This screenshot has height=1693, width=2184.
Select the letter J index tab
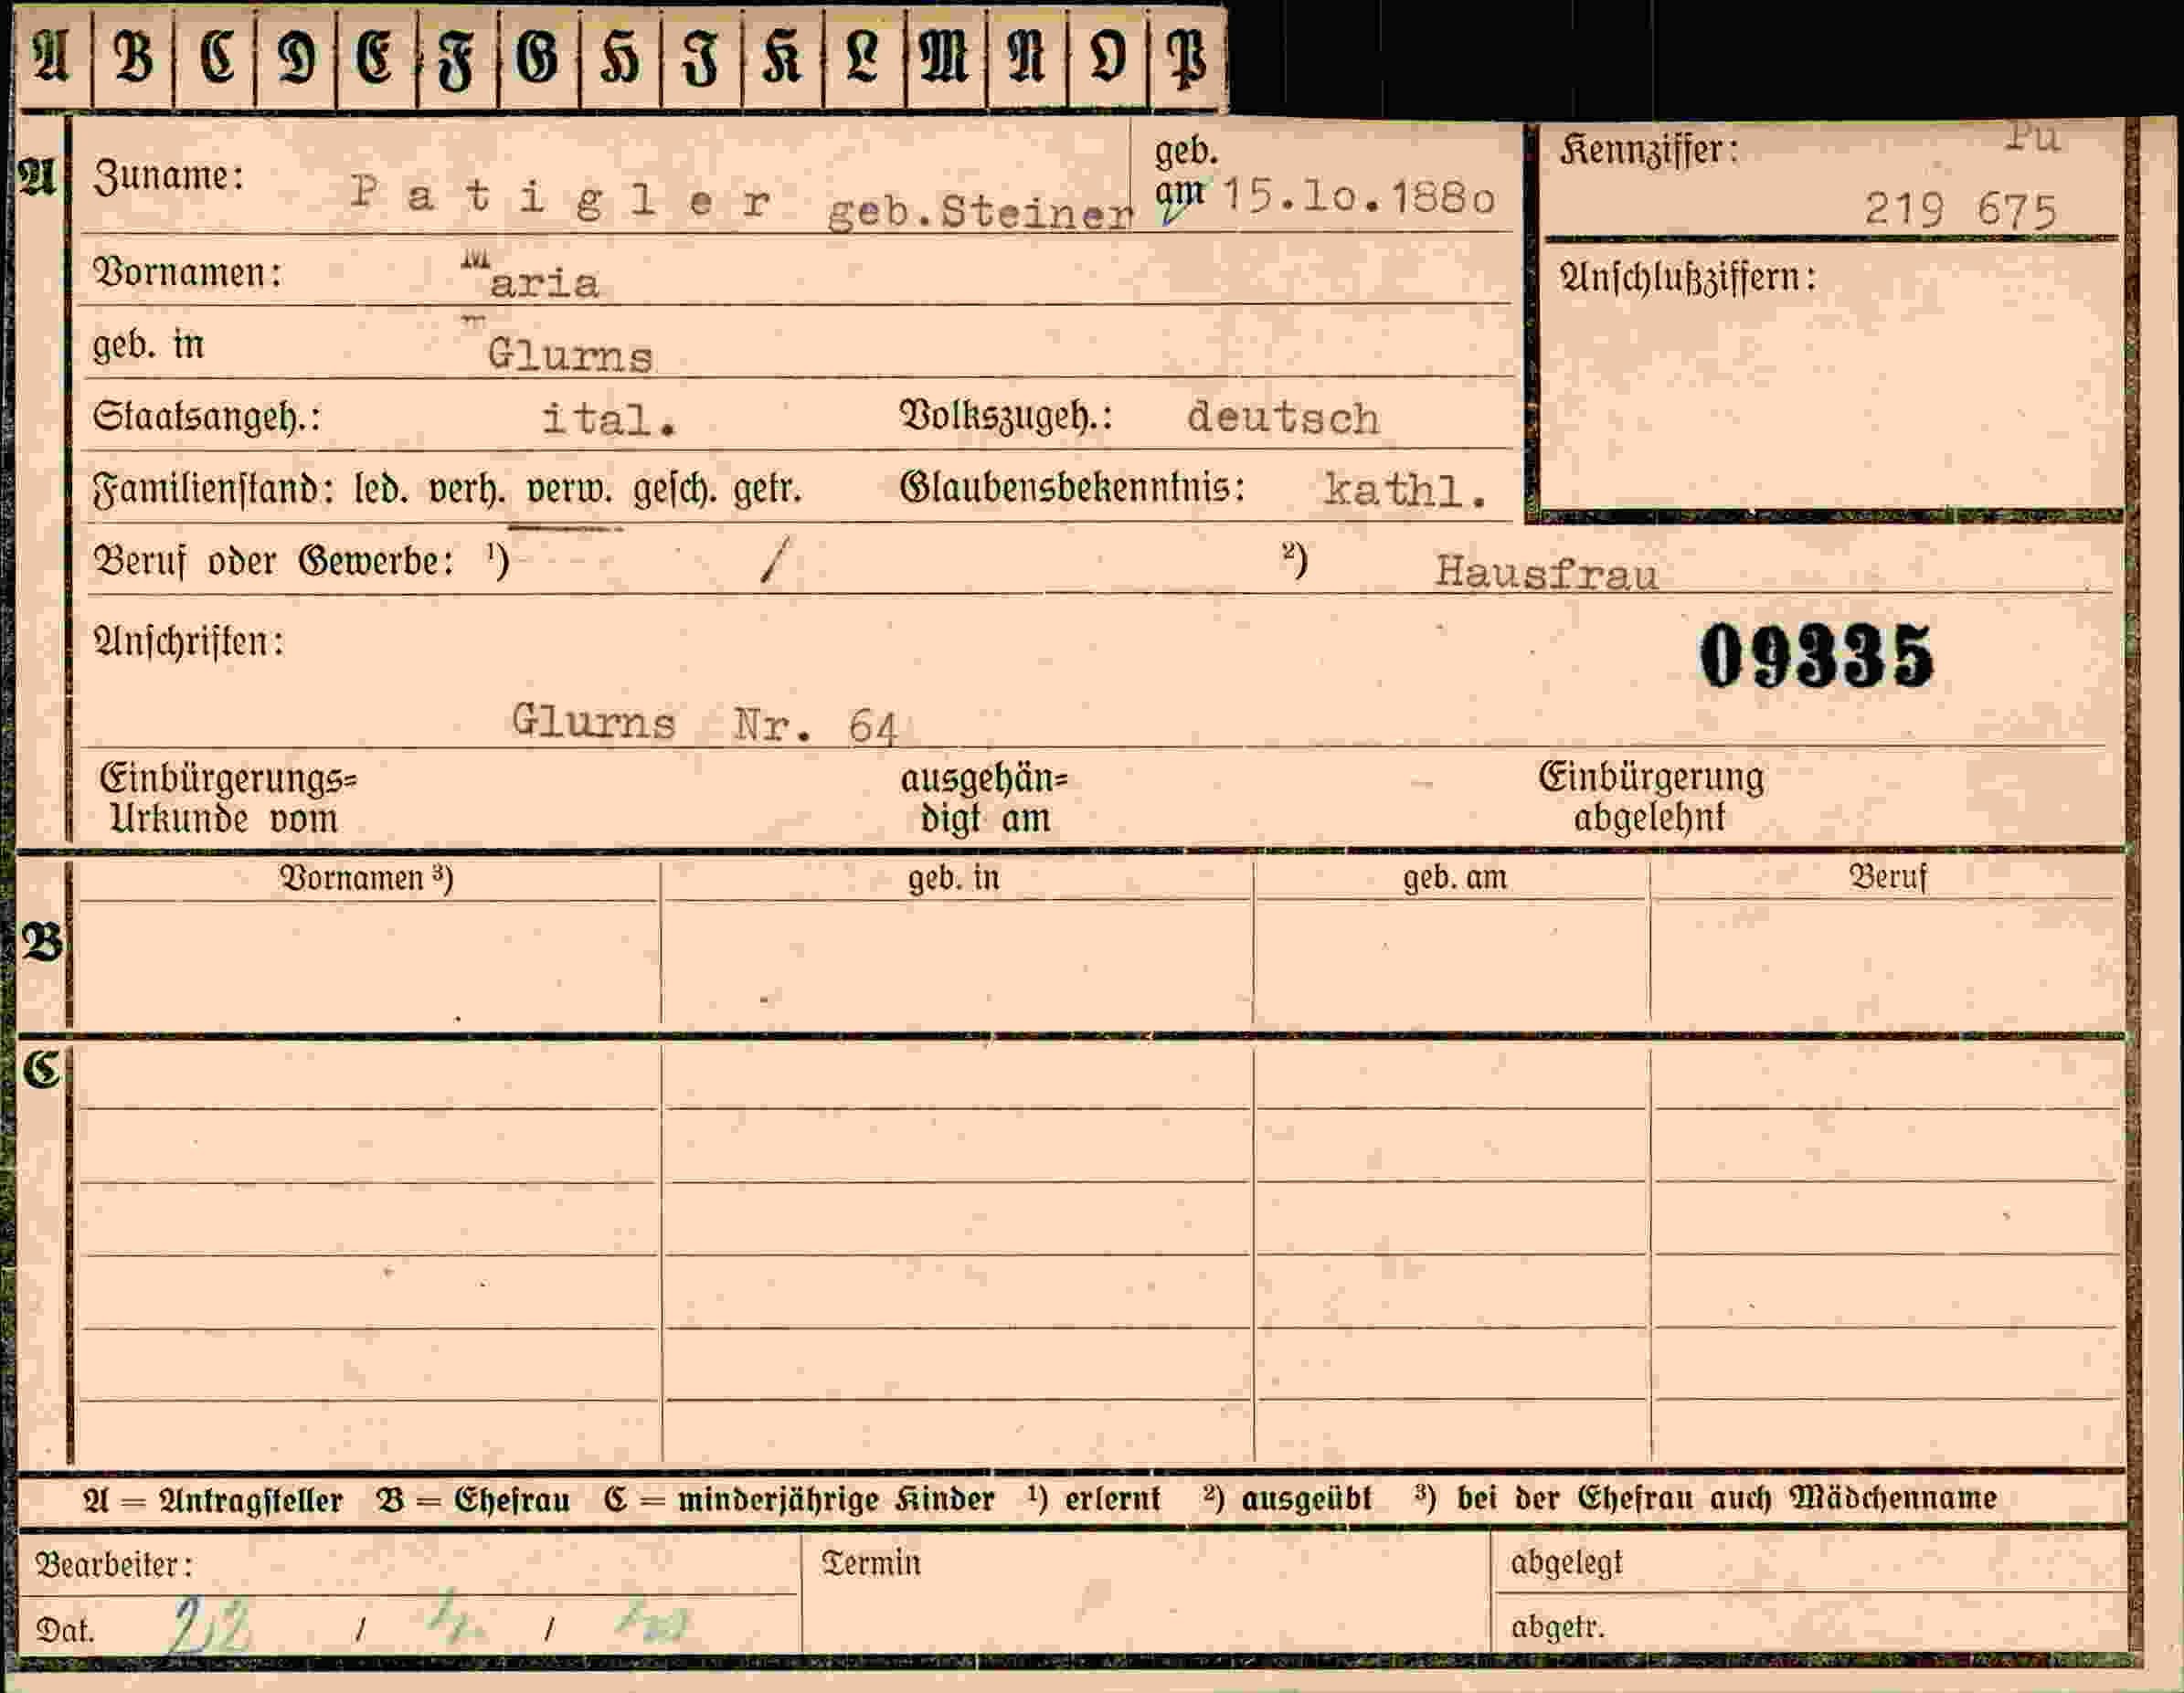pyautogui.click(x=701, y=57)
